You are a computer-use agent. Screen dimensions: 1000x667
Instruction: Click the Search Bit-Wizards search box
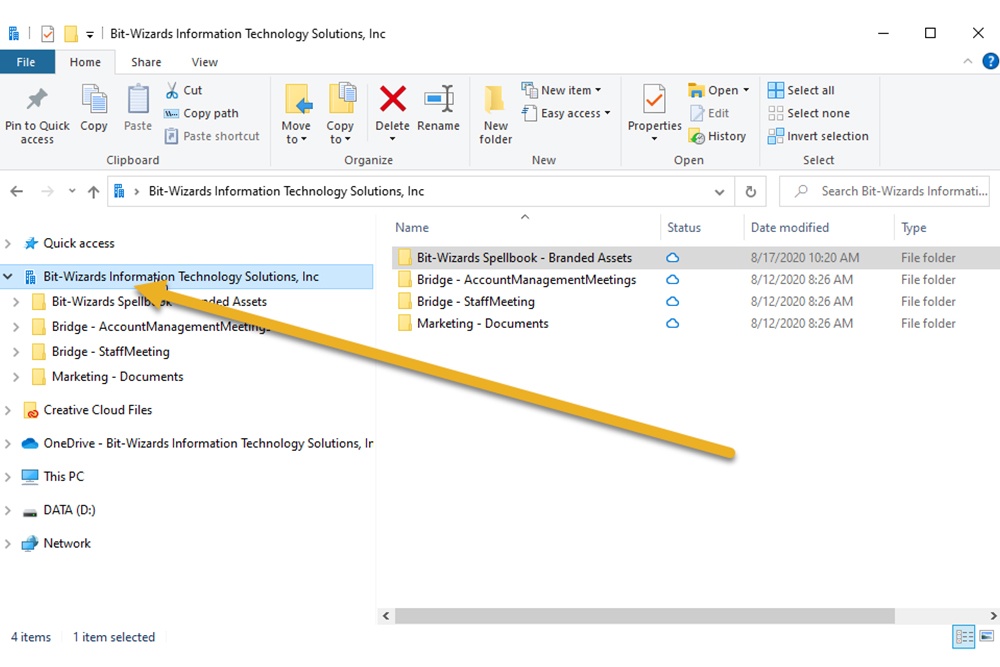[884, 191]
